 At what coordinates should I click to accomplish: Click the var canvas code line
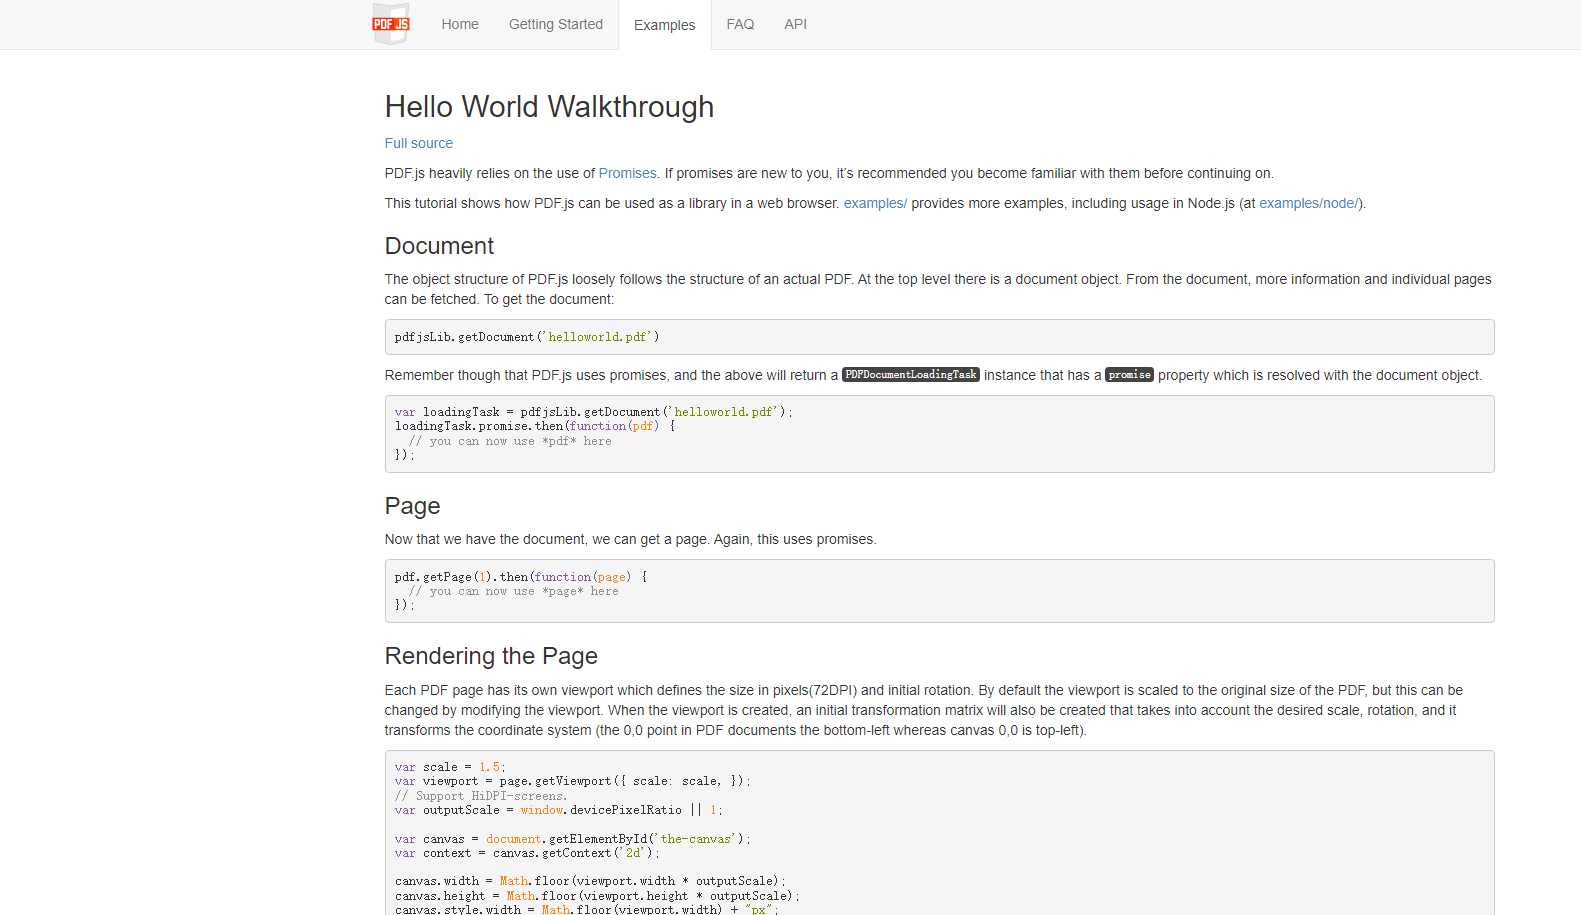coord(572,839)
